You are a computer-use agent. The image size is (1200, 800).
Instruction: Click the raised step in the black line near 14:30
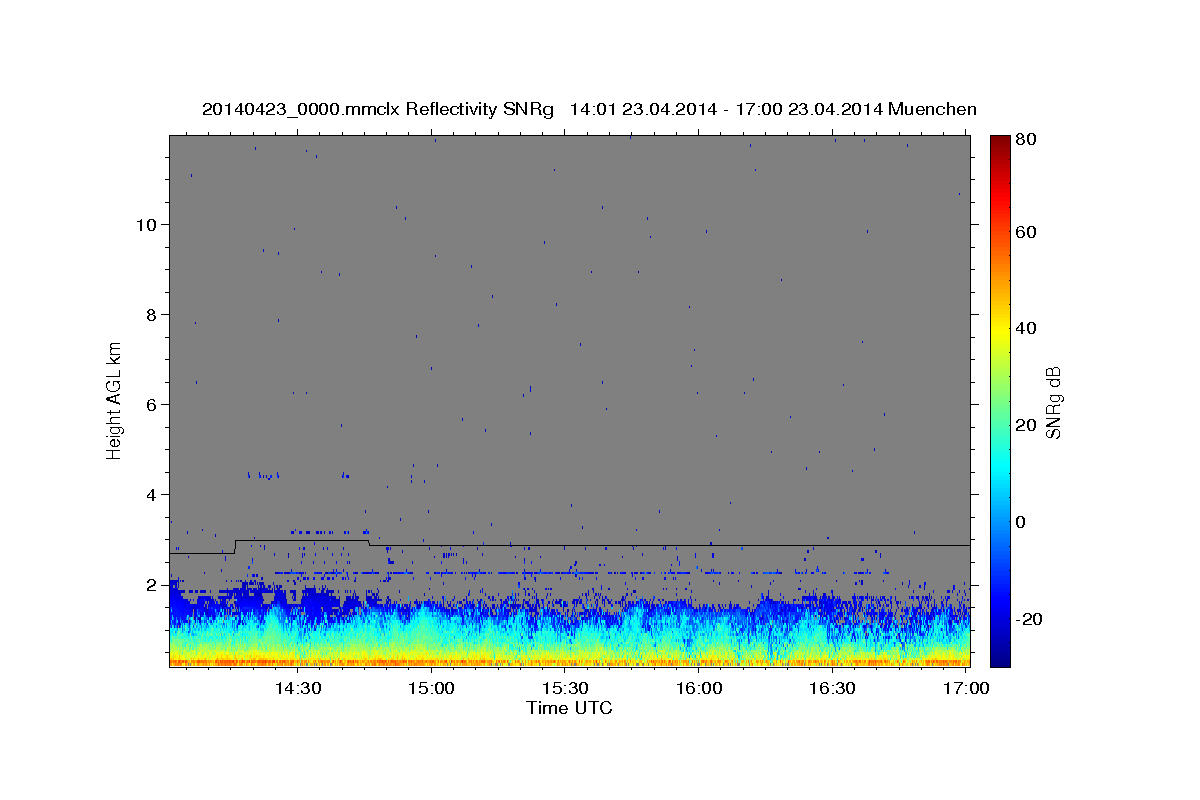[x=301, y=540]
